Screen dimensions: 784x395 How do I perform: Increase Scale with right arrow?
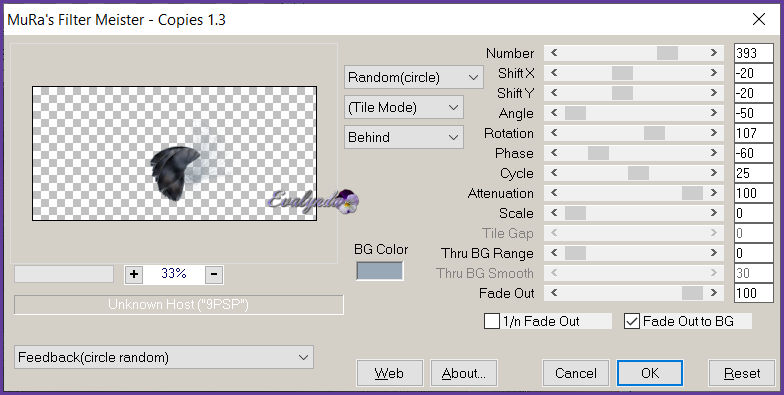click(714, 213)
